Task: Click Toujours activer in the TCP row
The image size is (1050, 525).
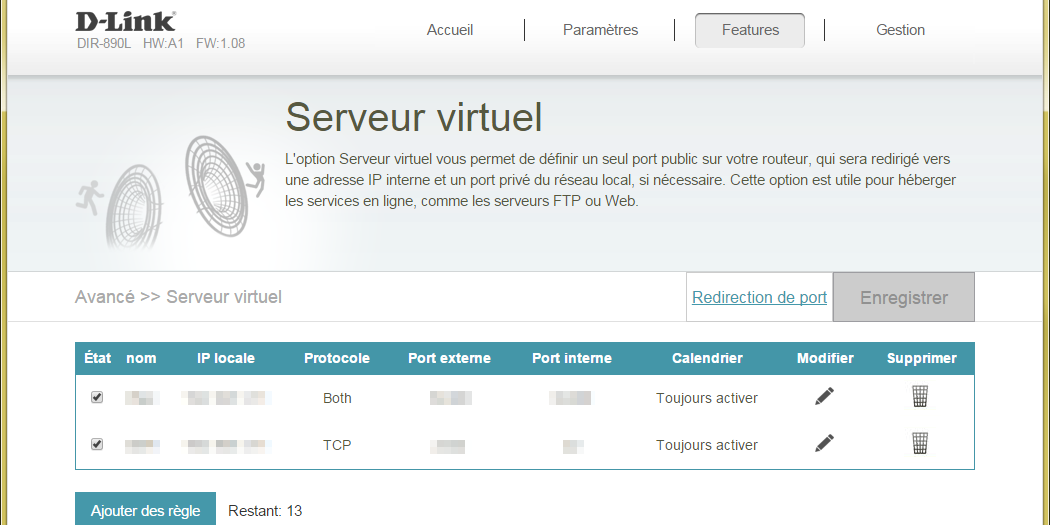Action: point(707,445)
